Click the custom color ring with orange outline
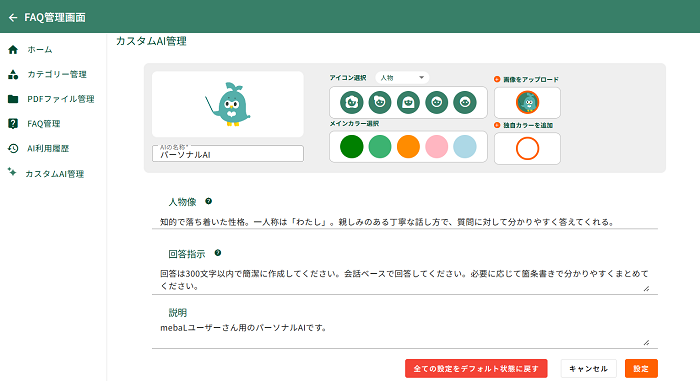Viewport: 700px width, 381px height. pyautogui.click(x=527, y=148)
